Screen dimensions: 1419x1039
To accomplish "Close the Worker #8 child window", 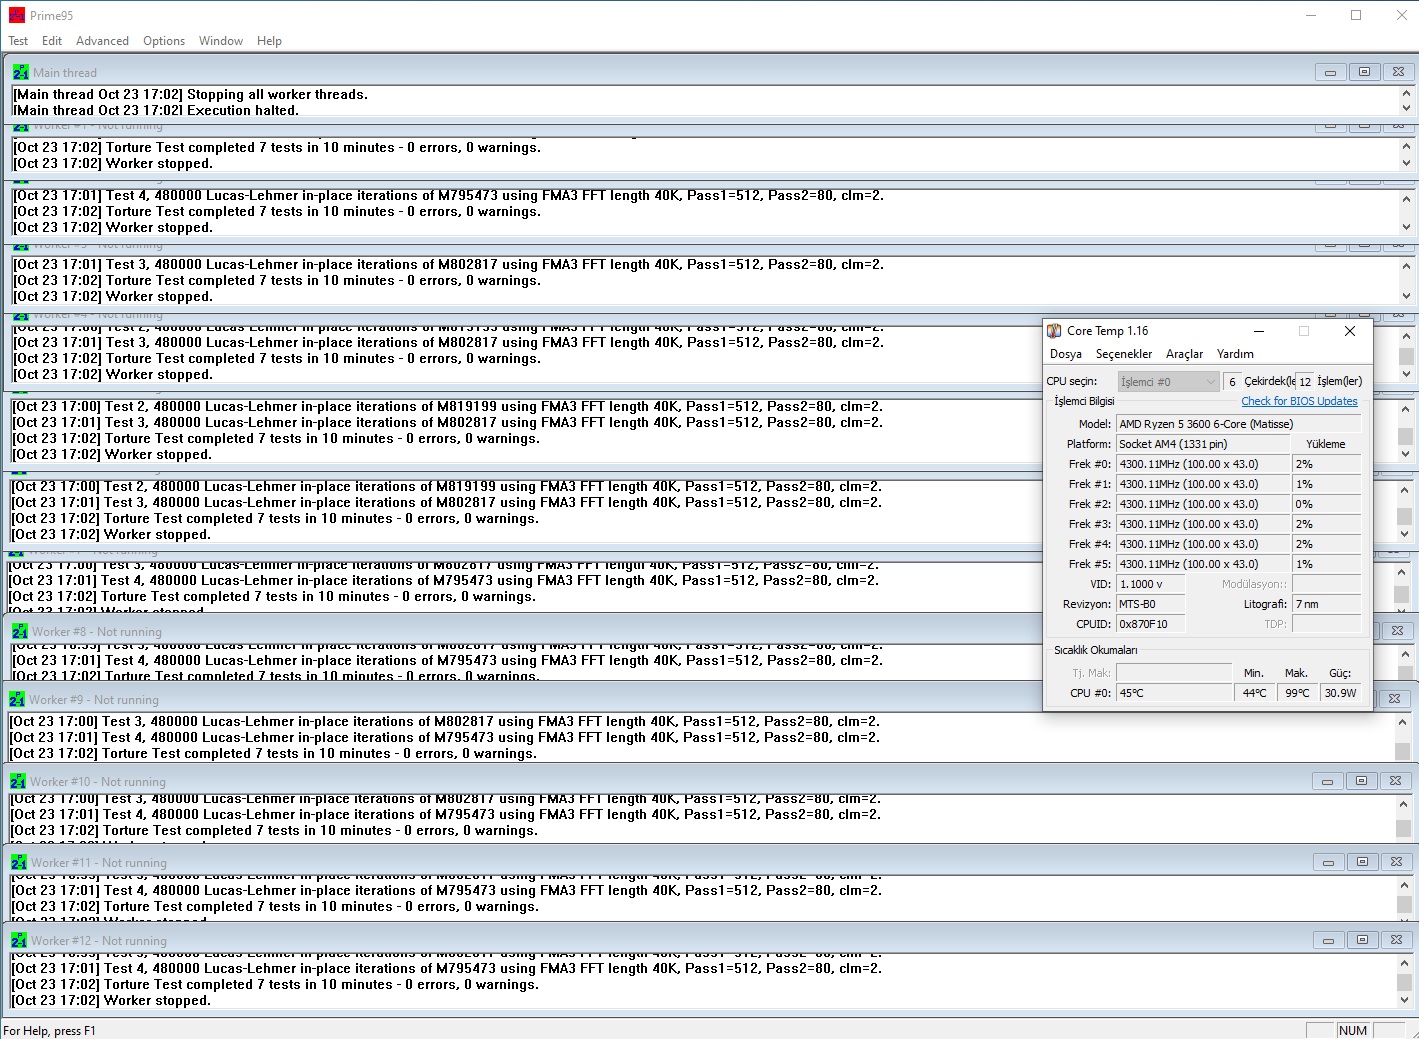I will tap(1397, 631).
